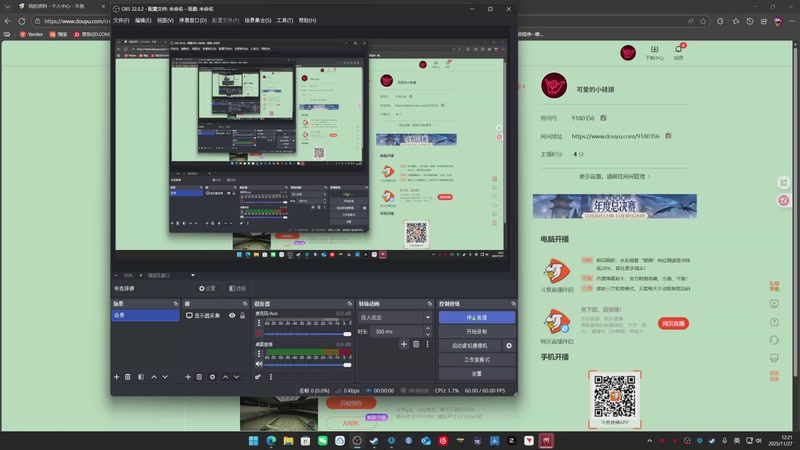Delete the selected scene using trash icon
The image size is (800, 450).
pyautogui.click(x=128, y=377)
